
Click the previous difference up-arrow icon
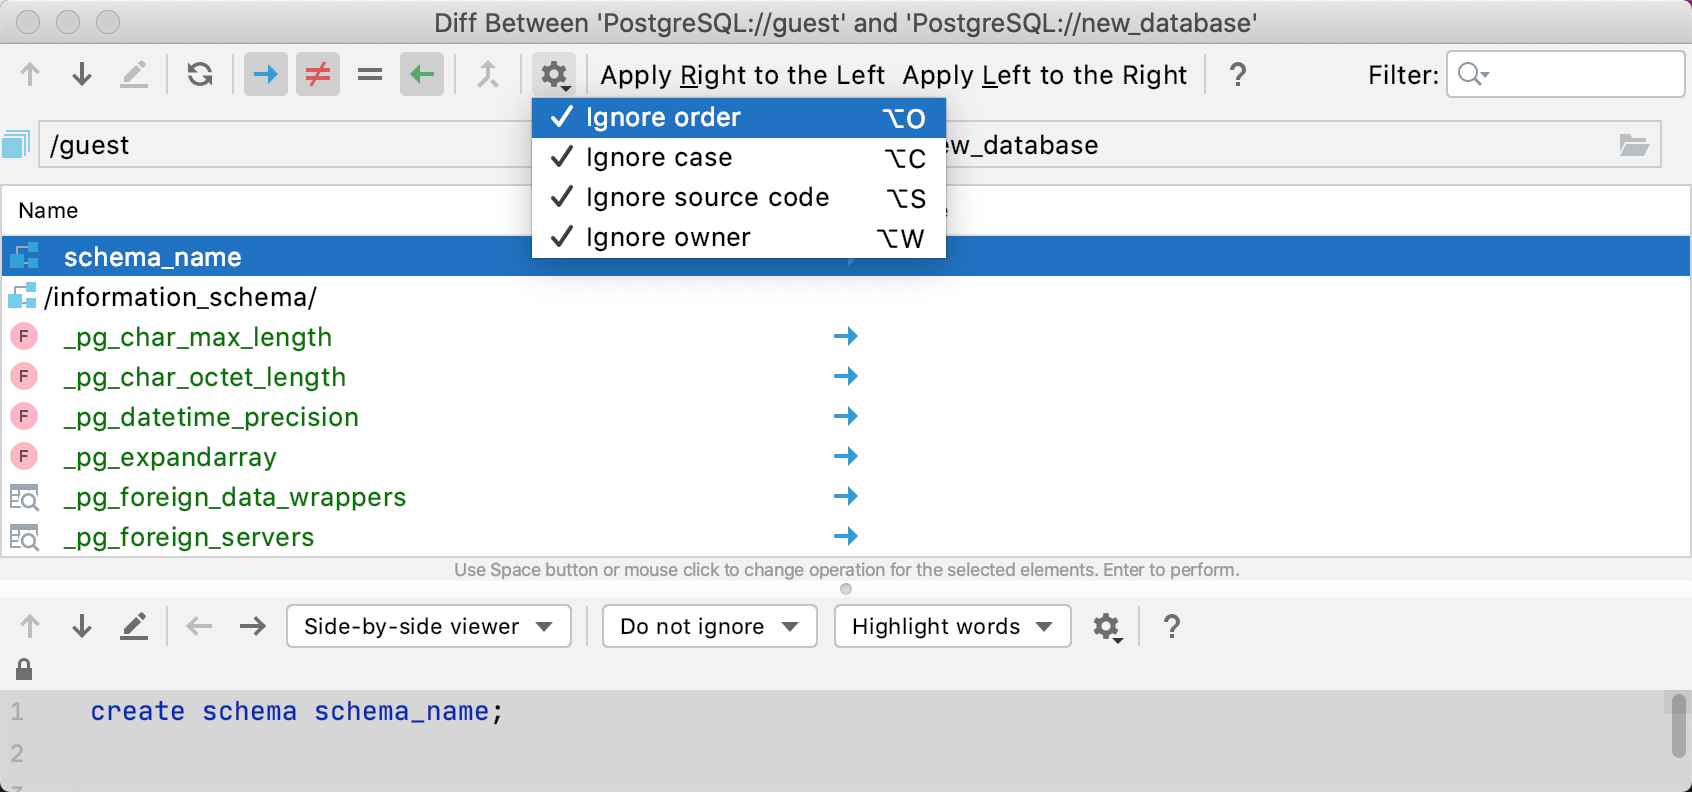29,74
